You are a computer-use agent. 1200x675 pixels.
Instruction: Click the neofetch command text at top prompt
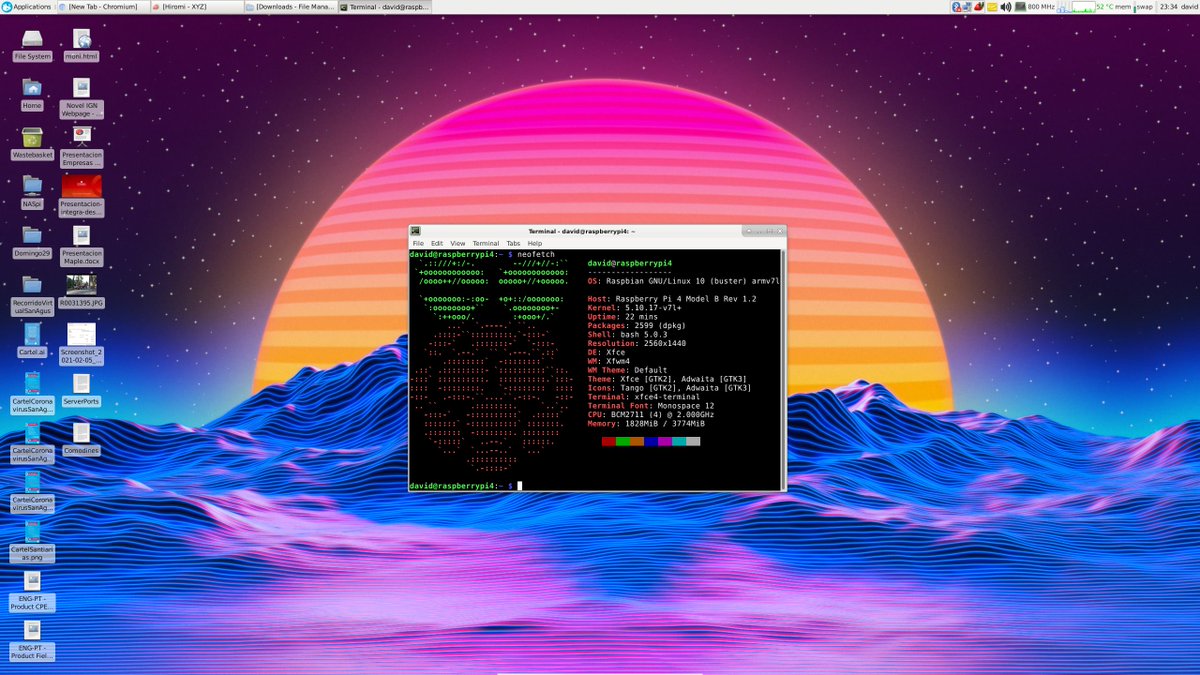pos(538,255)
